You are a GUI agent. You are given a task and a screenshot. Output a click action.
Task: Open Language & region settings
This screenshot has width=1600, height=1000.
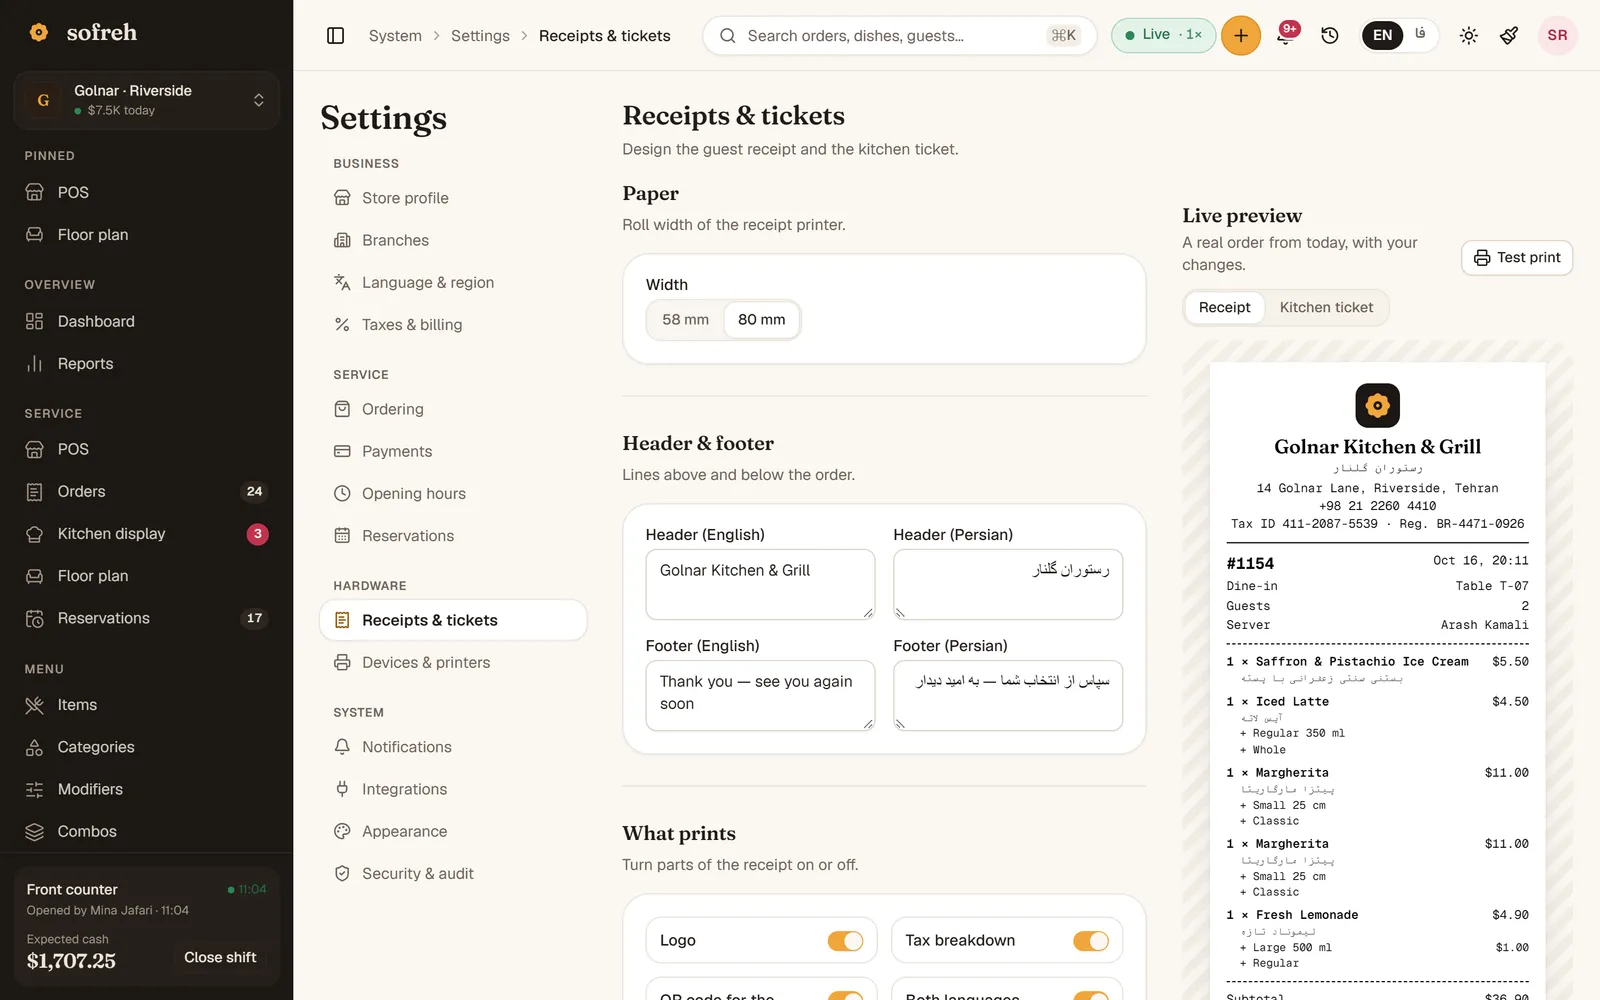point(453,283)
